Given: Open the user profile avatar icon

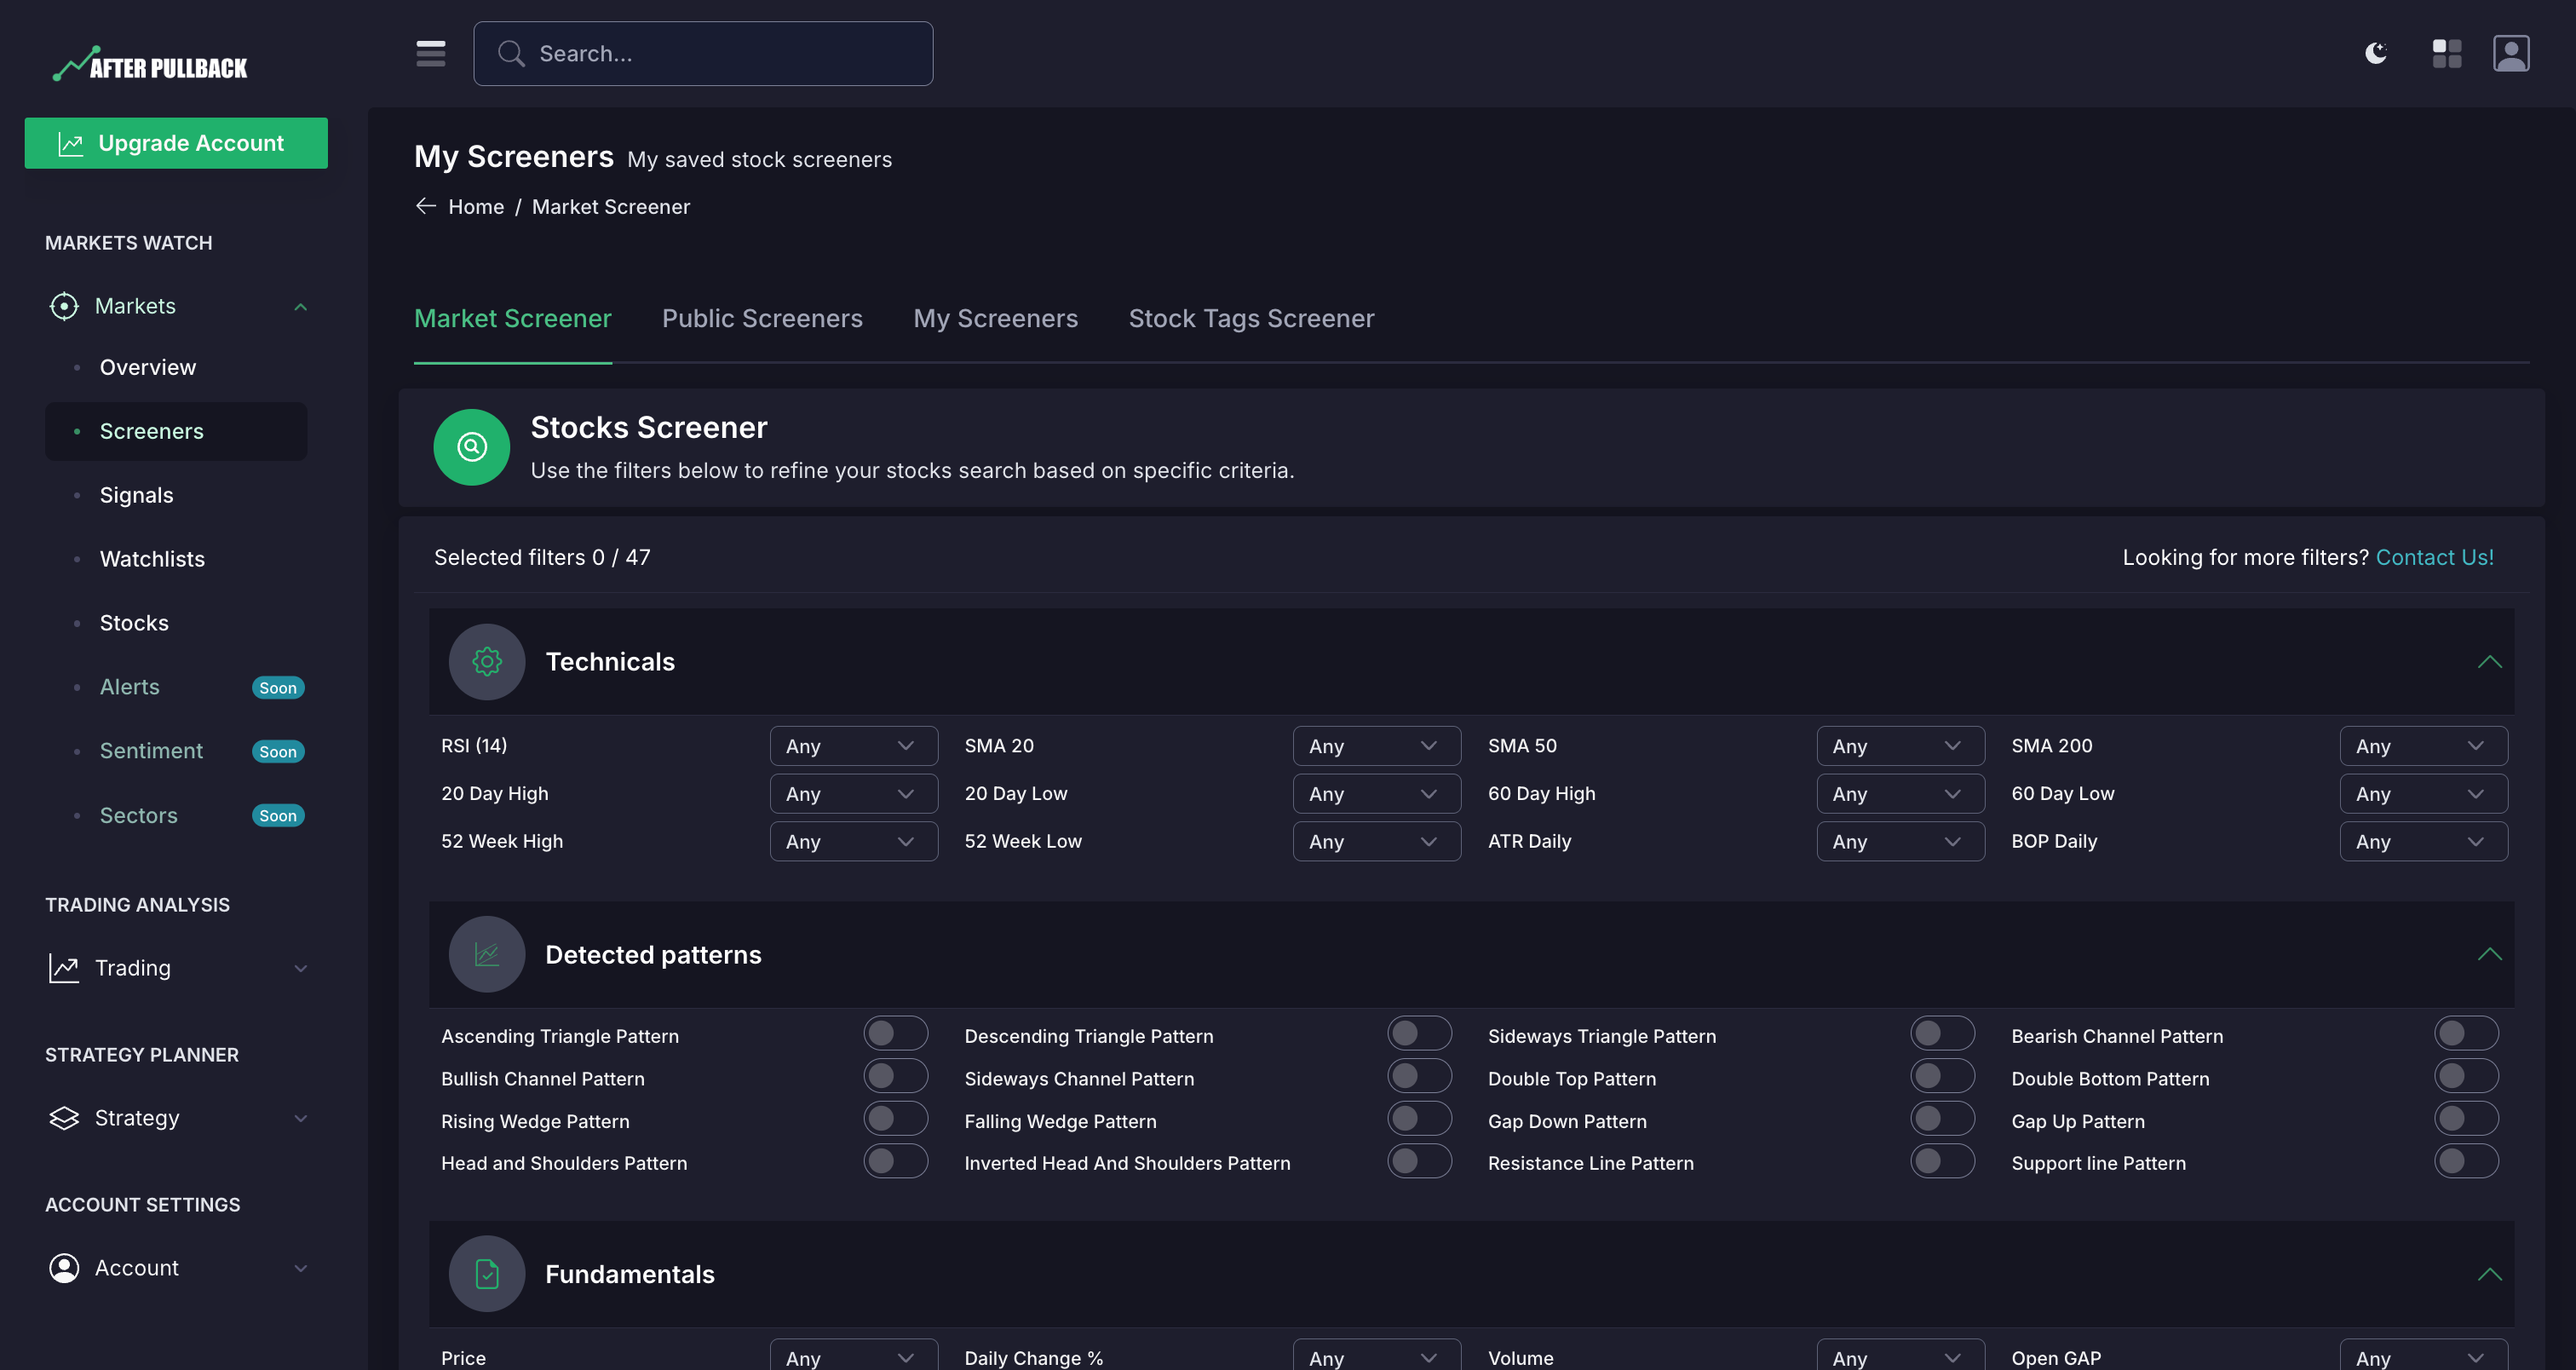Looking at the screenshot, I should click(x=2510, y=53).
